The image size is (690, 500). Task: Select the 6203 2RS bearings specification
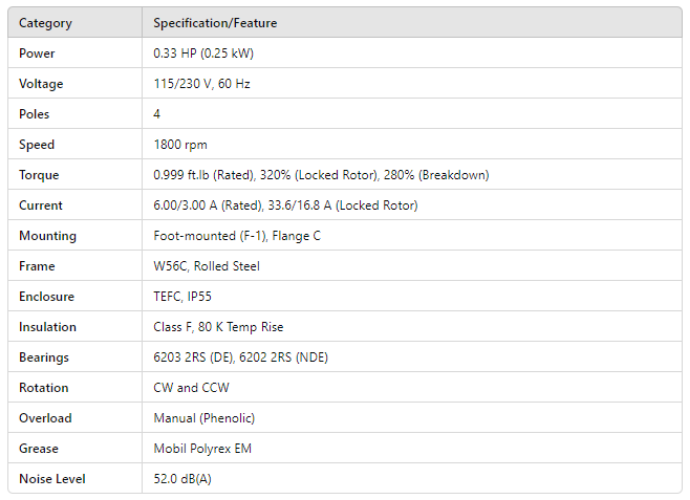(241, 357)
